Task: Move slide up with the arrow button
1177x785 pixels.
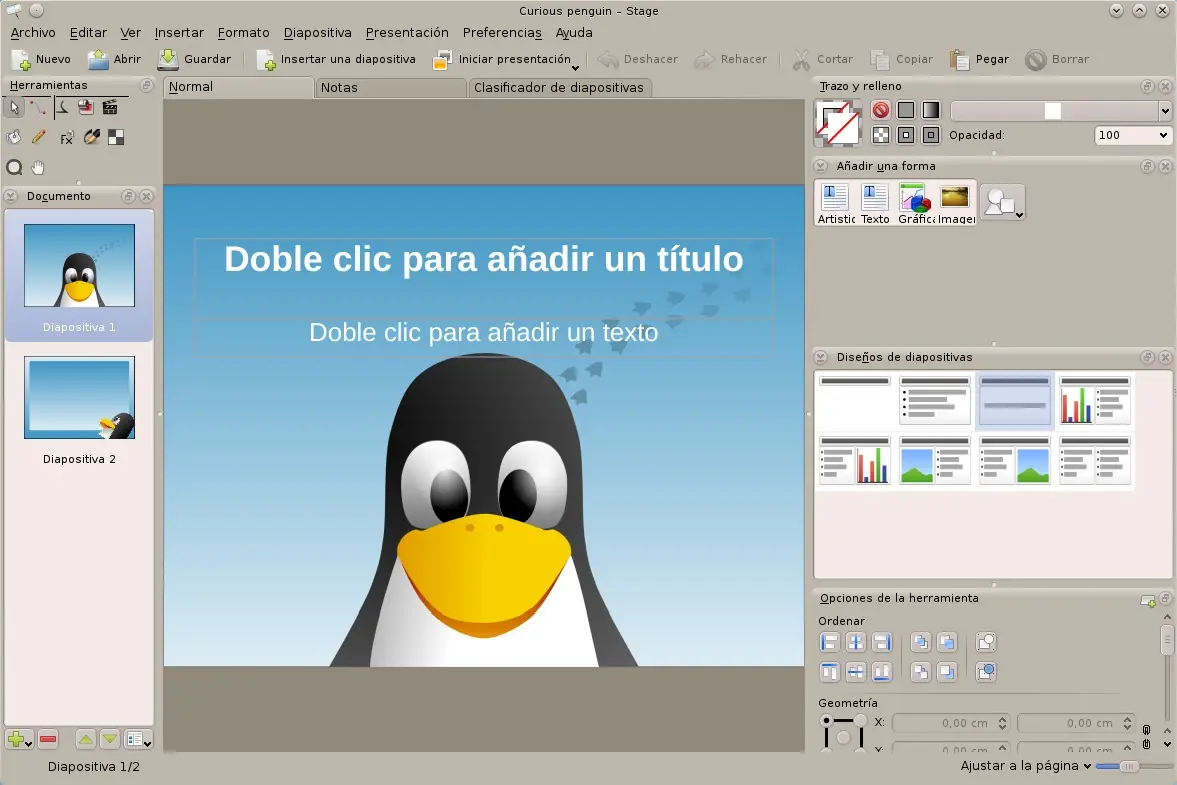Action: coord(86,740)
